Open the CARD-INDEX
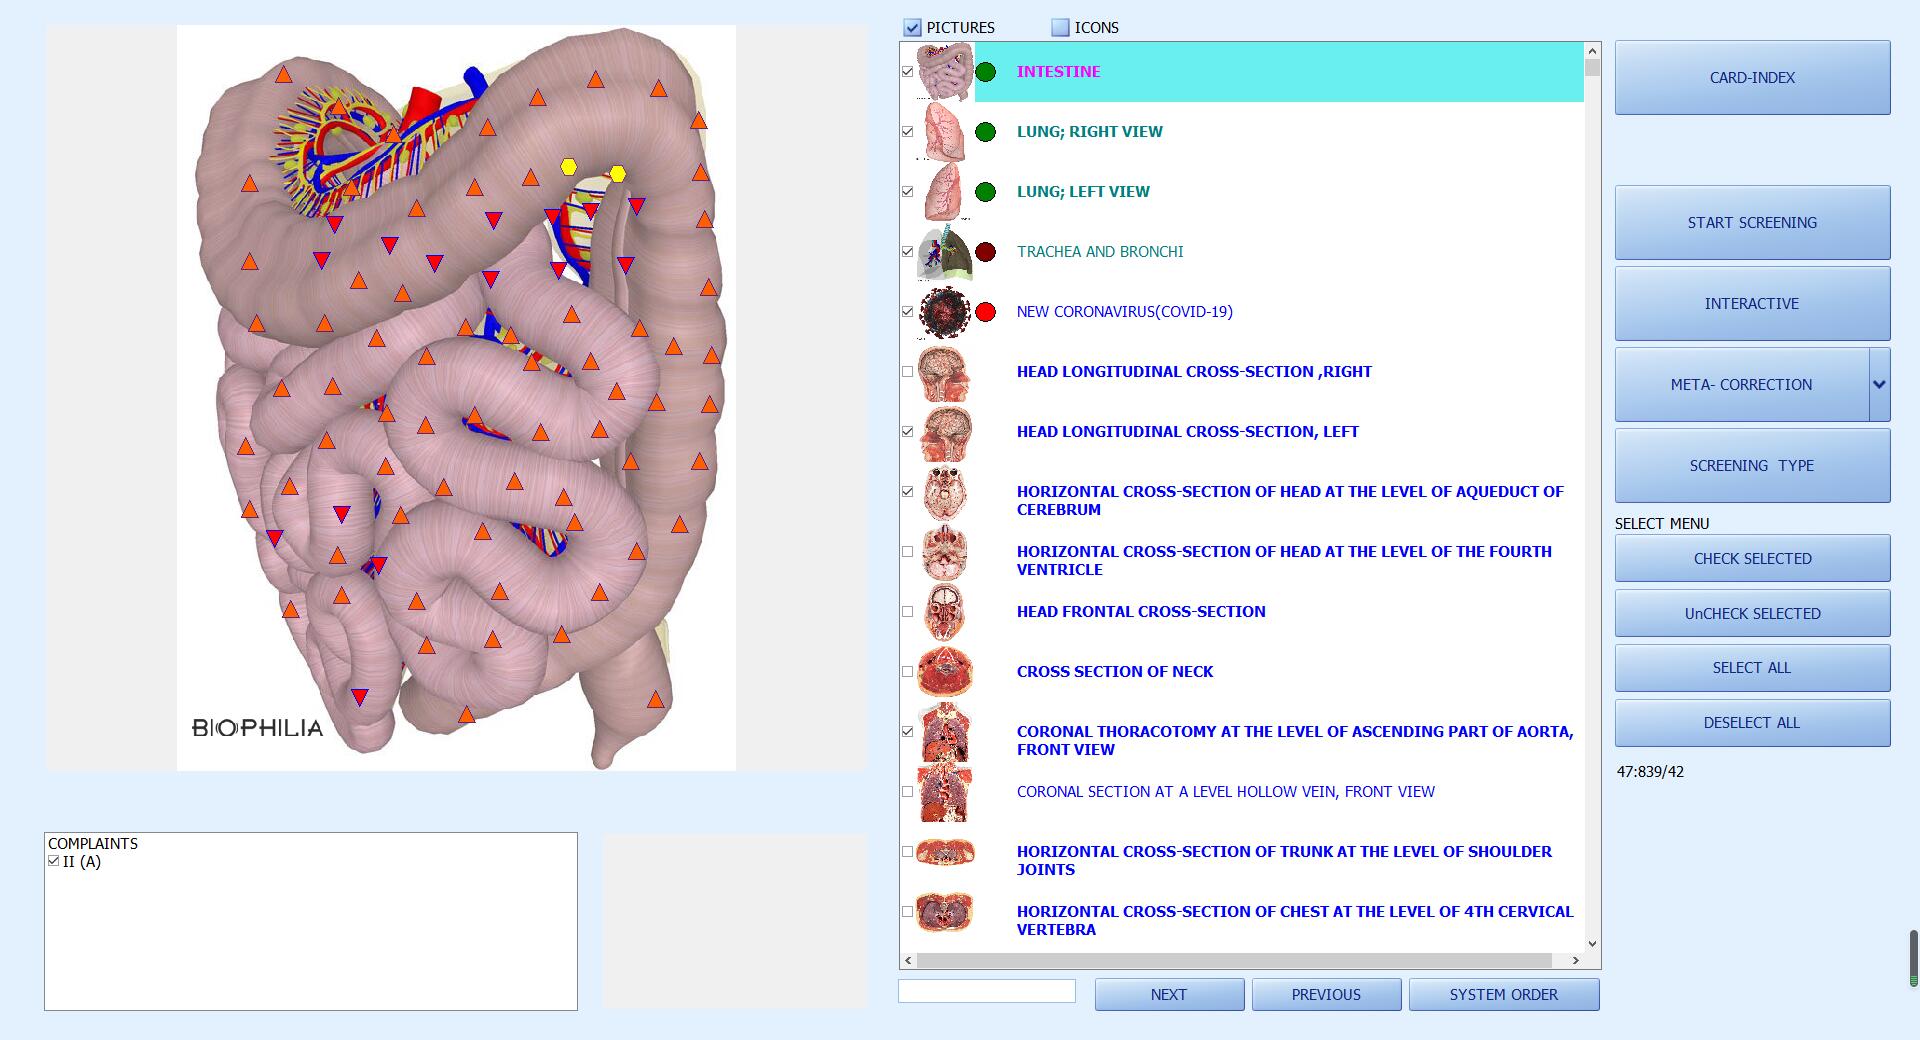 coord(1752,78)
